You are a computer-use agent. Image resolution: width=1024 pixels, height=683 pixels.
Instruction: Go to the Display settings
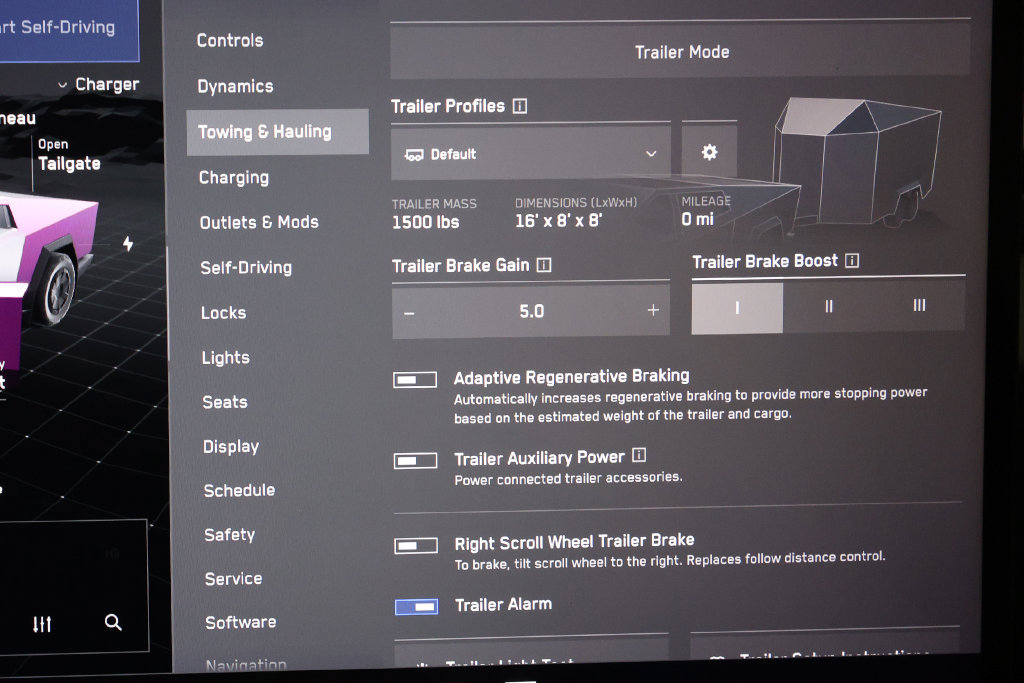coord(231,447)
